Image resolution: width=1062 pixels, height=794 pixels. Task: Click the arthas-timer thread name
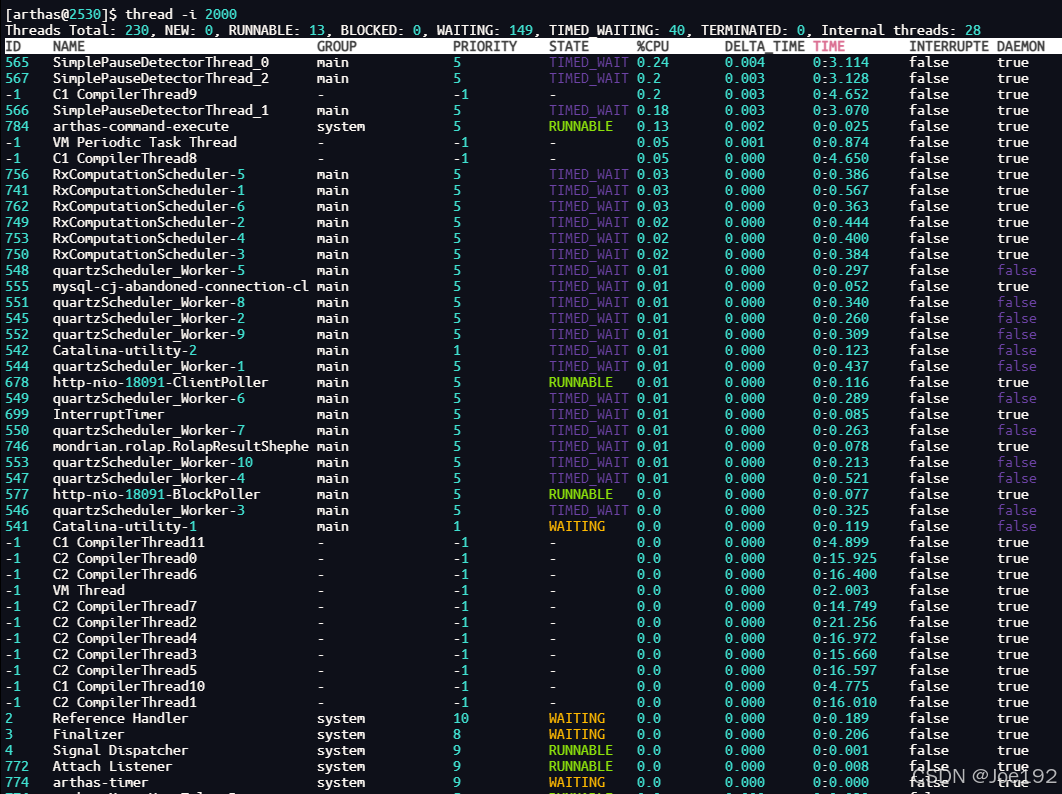click(101, 782)
